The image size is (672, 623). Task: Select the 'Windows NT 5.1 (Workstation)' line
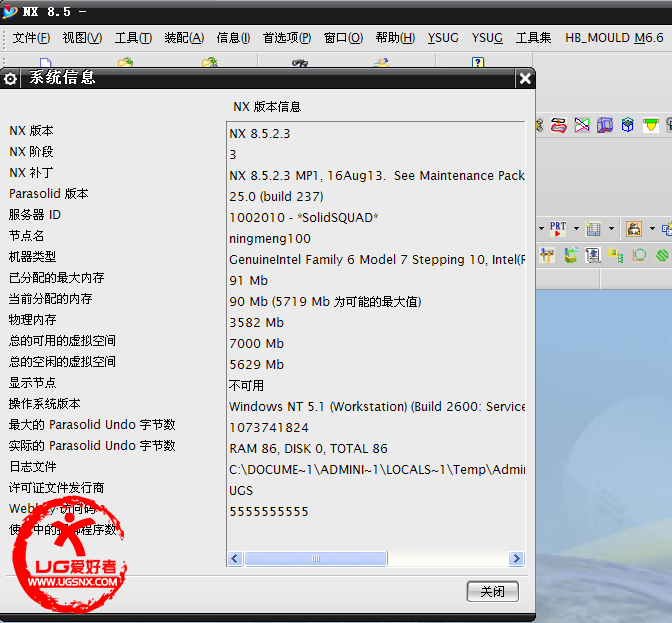tap(376, 407)
